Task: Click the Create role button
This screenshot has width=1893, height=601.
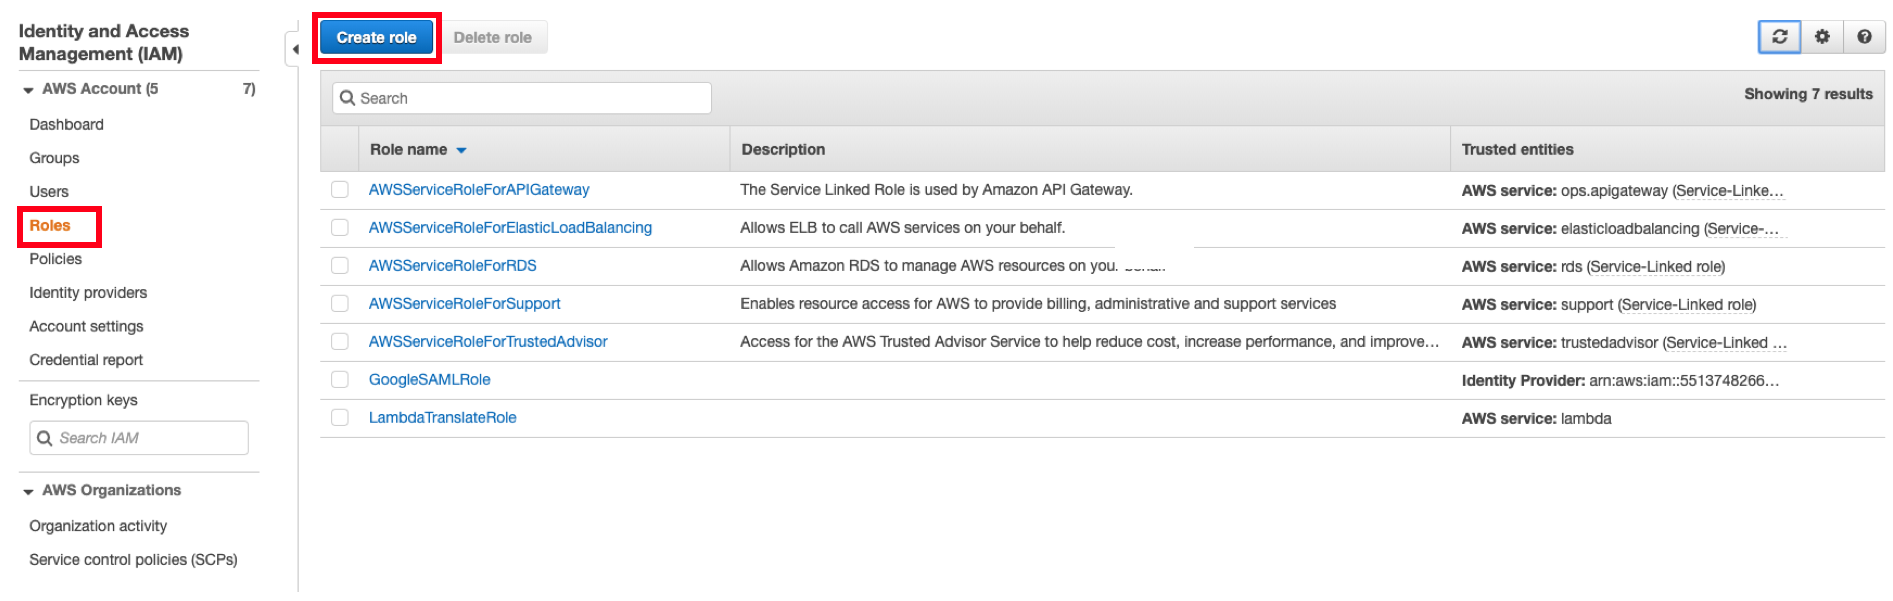Action: pos(376,38)
